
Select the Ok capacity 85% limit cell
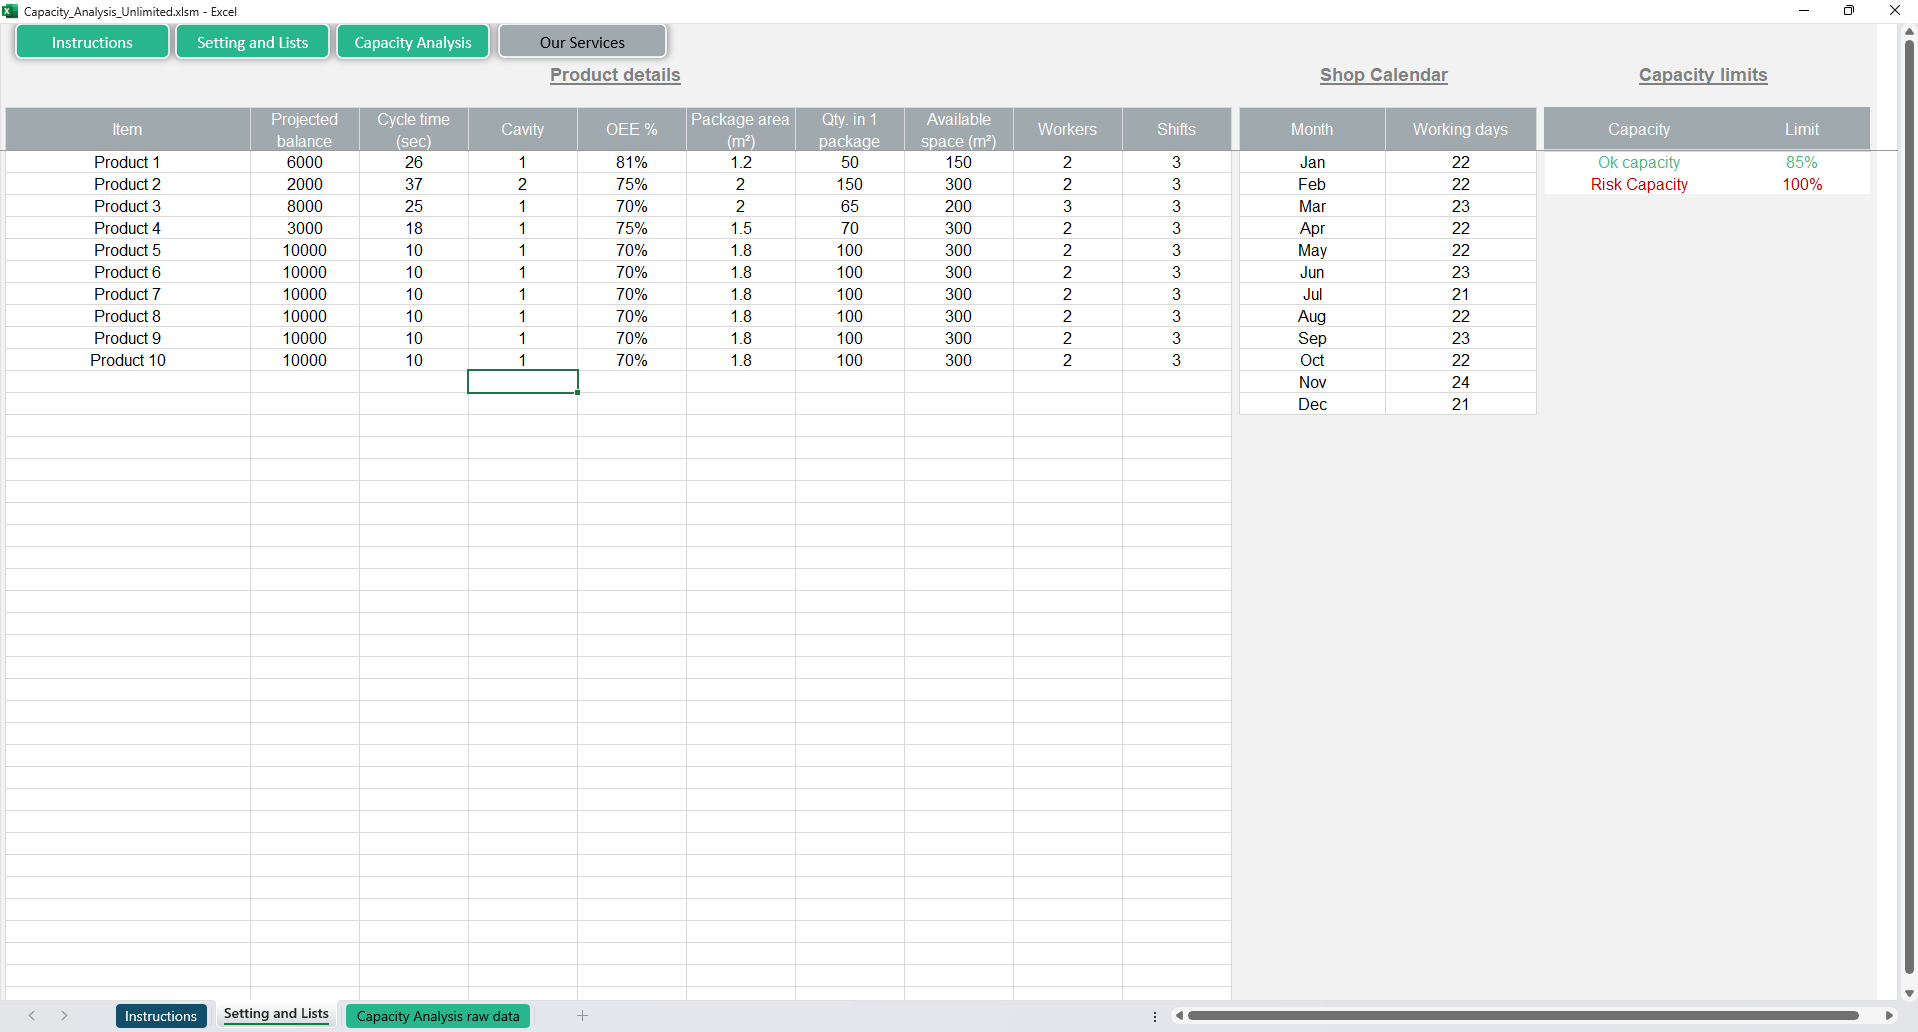tap(1801, 162)
